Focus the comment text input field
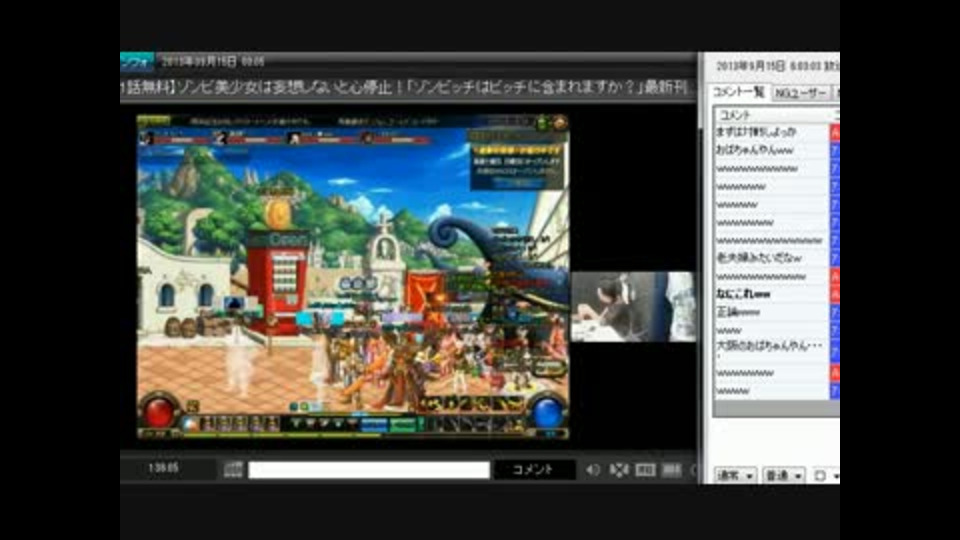This screenshot has height=540, width=960. point(369,470)
